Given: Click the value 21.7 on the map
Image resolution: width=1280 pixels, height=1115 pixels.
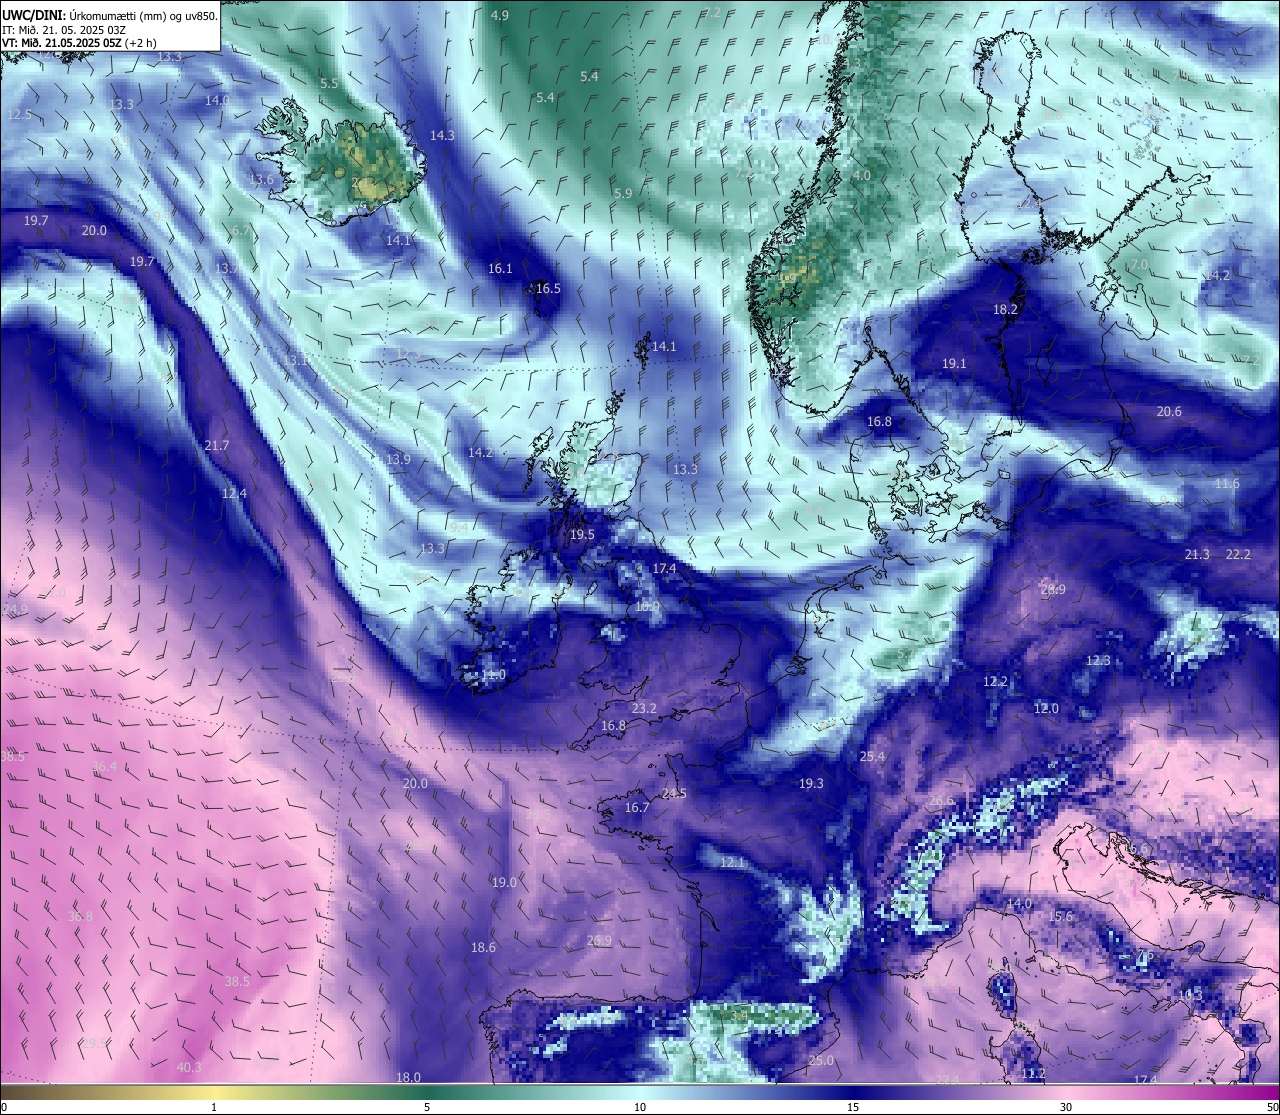Looking at the screenshot, I should [x=216, y=445].
